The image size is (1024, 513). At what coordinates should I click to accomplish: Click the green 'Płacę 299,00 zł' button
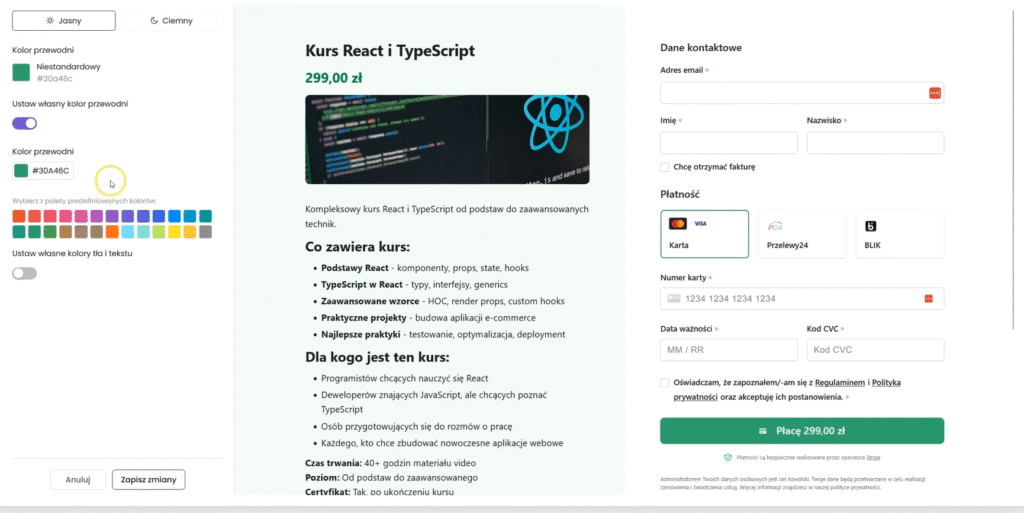[x=802, y=431]
